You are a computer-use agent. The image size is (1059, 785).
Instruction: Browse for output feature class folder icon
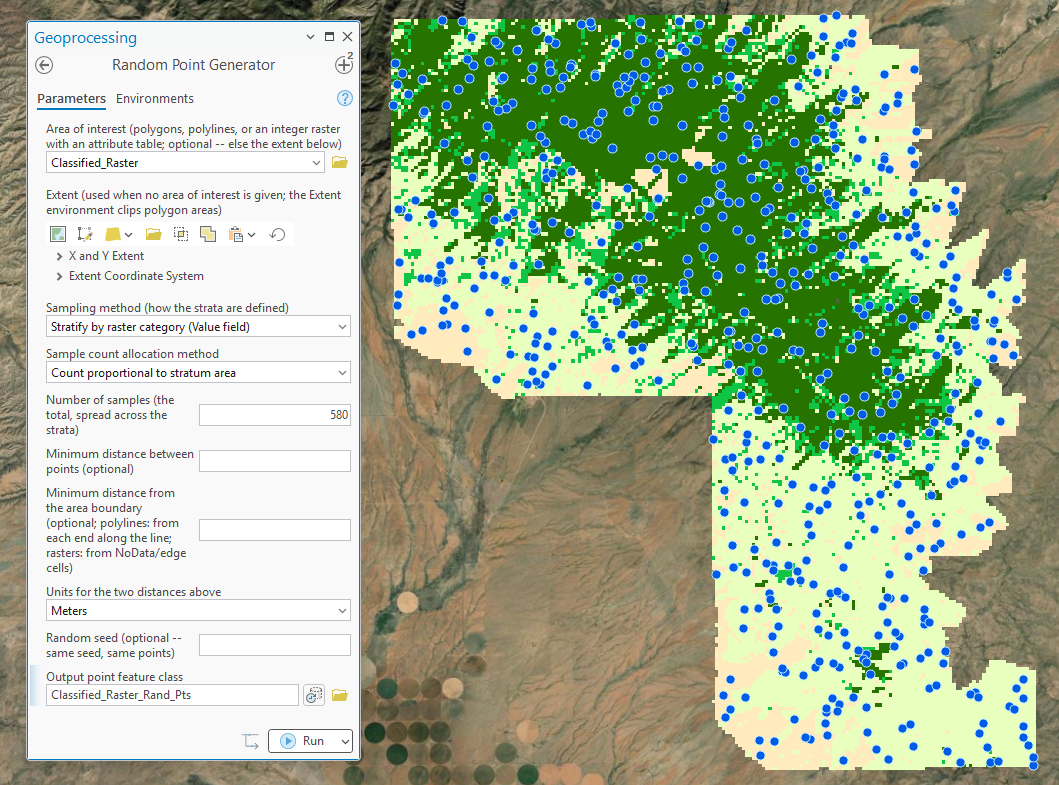(340, 695)
